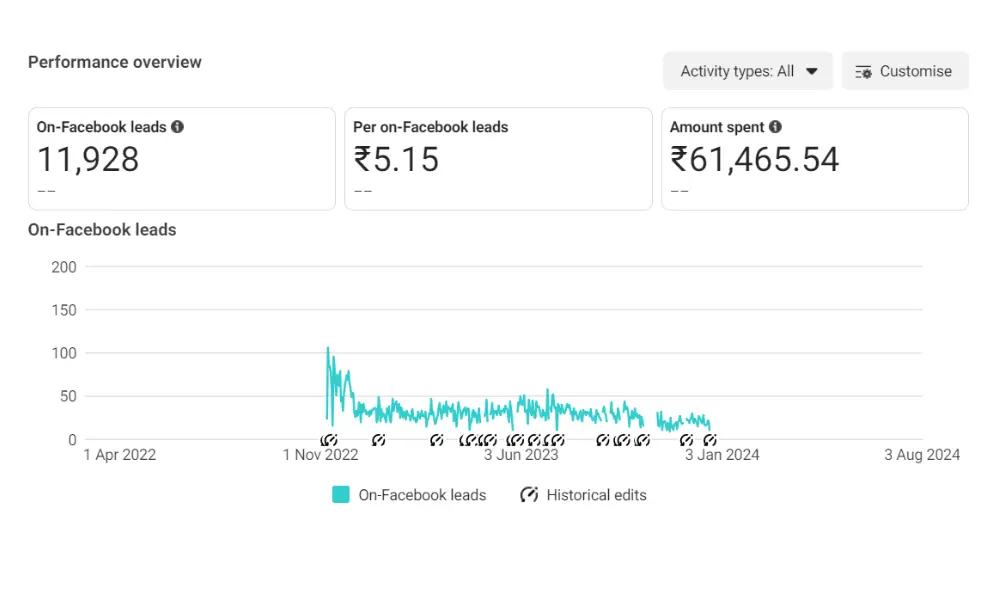Toggle On-Facebook leads legend label
The height and width of the screenshot is (600, 1000).
click(422, 495)
